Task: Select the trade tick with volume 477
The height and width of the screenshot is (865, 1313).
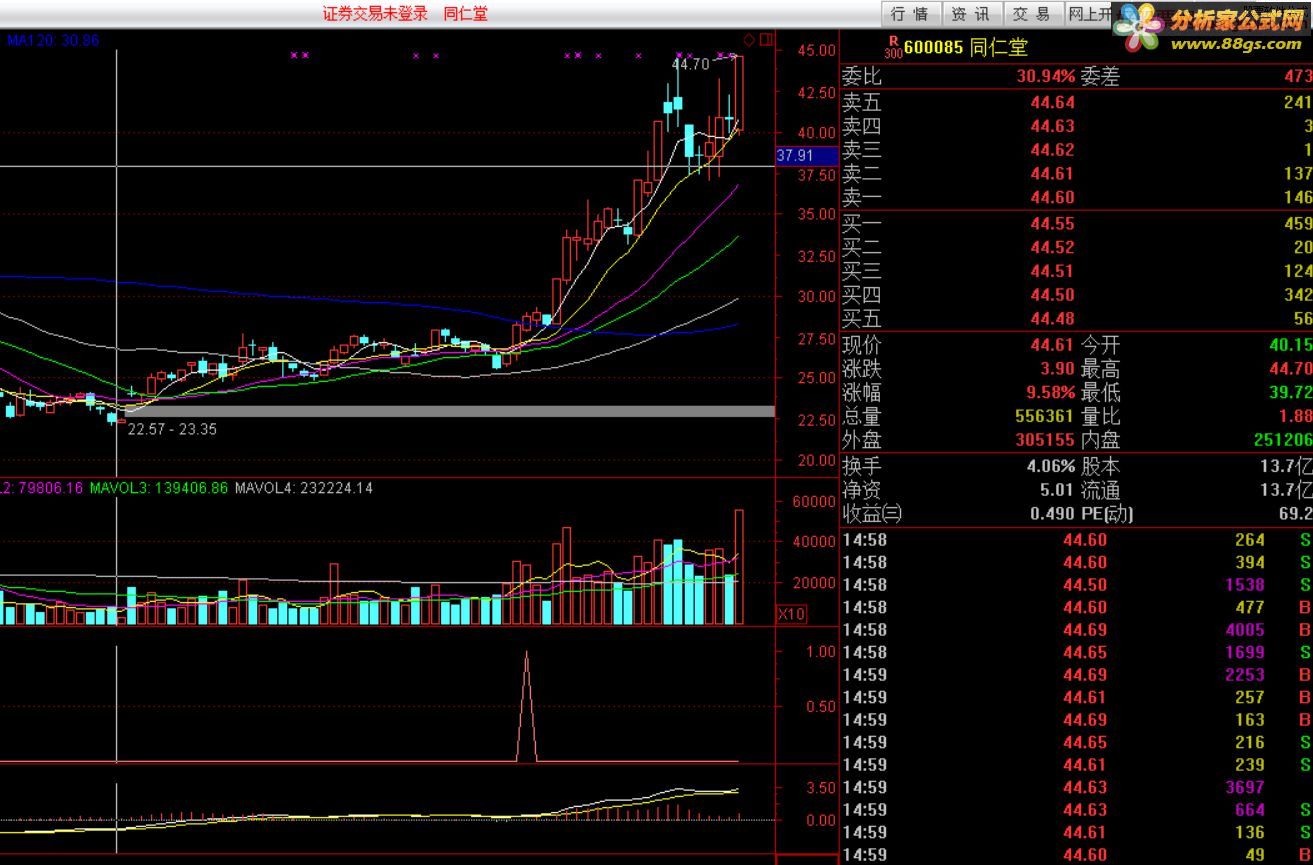Action: point(1077,607)
